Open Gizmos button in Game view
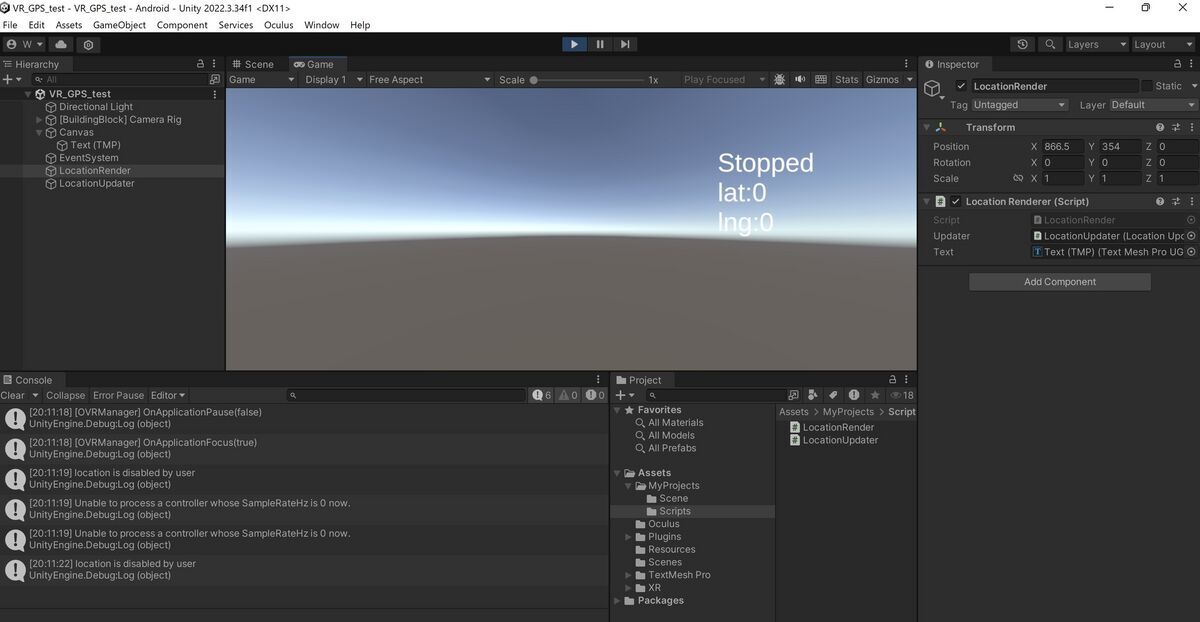Viewport: 1200px width, 622px height. click(882, 79)
